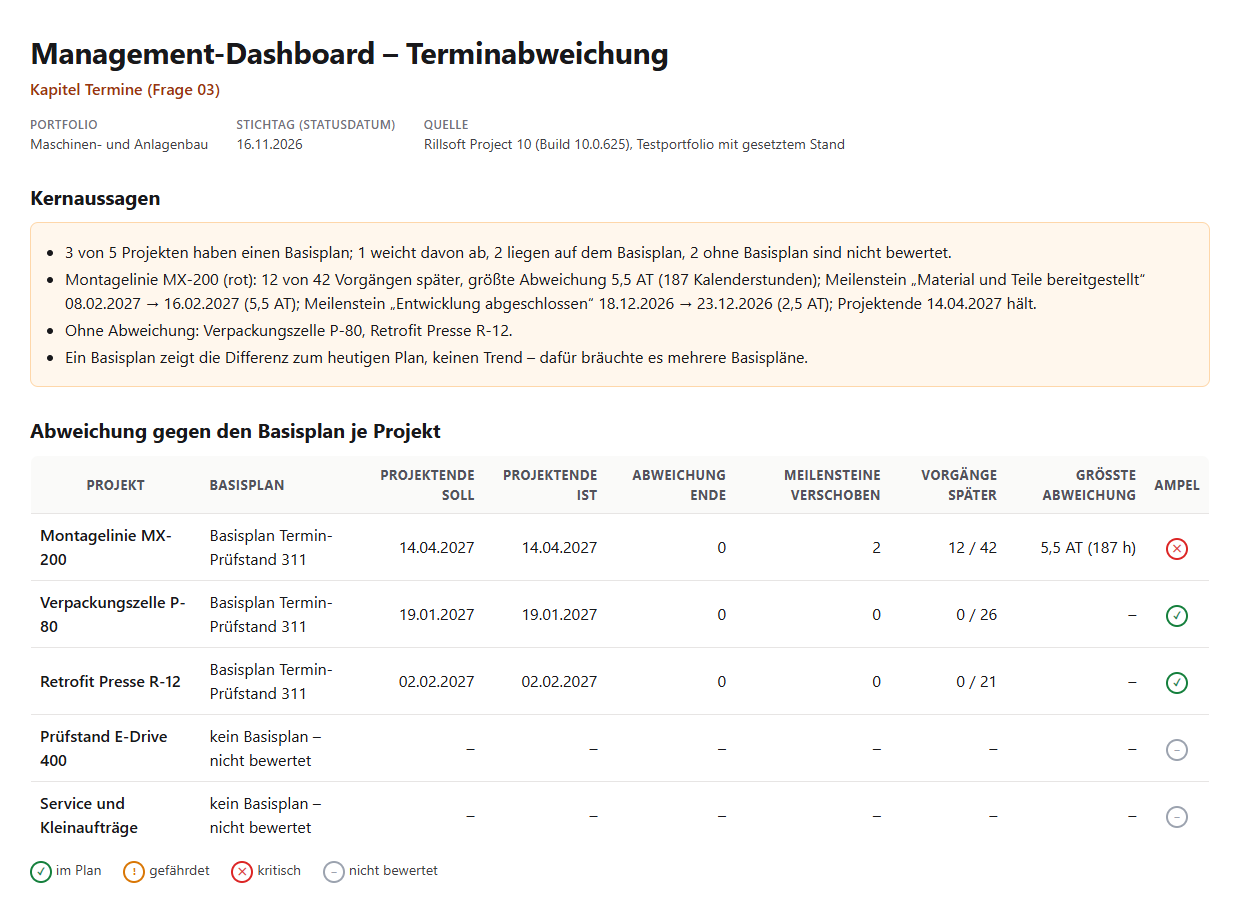Click the 'Maschinen- und Anlagenbau' portfolio value
Viewport: 1240px width, 898px height.
[119, 144]
